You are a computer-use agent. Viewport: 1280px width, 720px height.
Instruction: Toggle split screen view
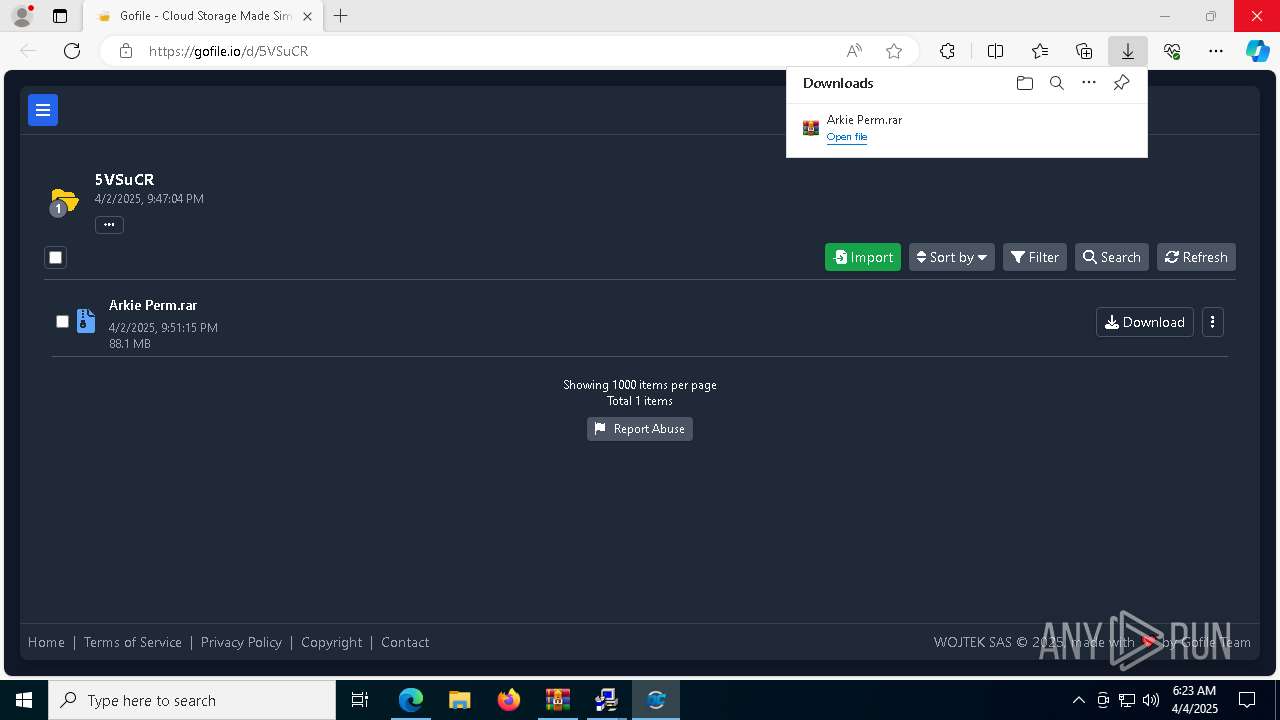(x=995, y=51)
